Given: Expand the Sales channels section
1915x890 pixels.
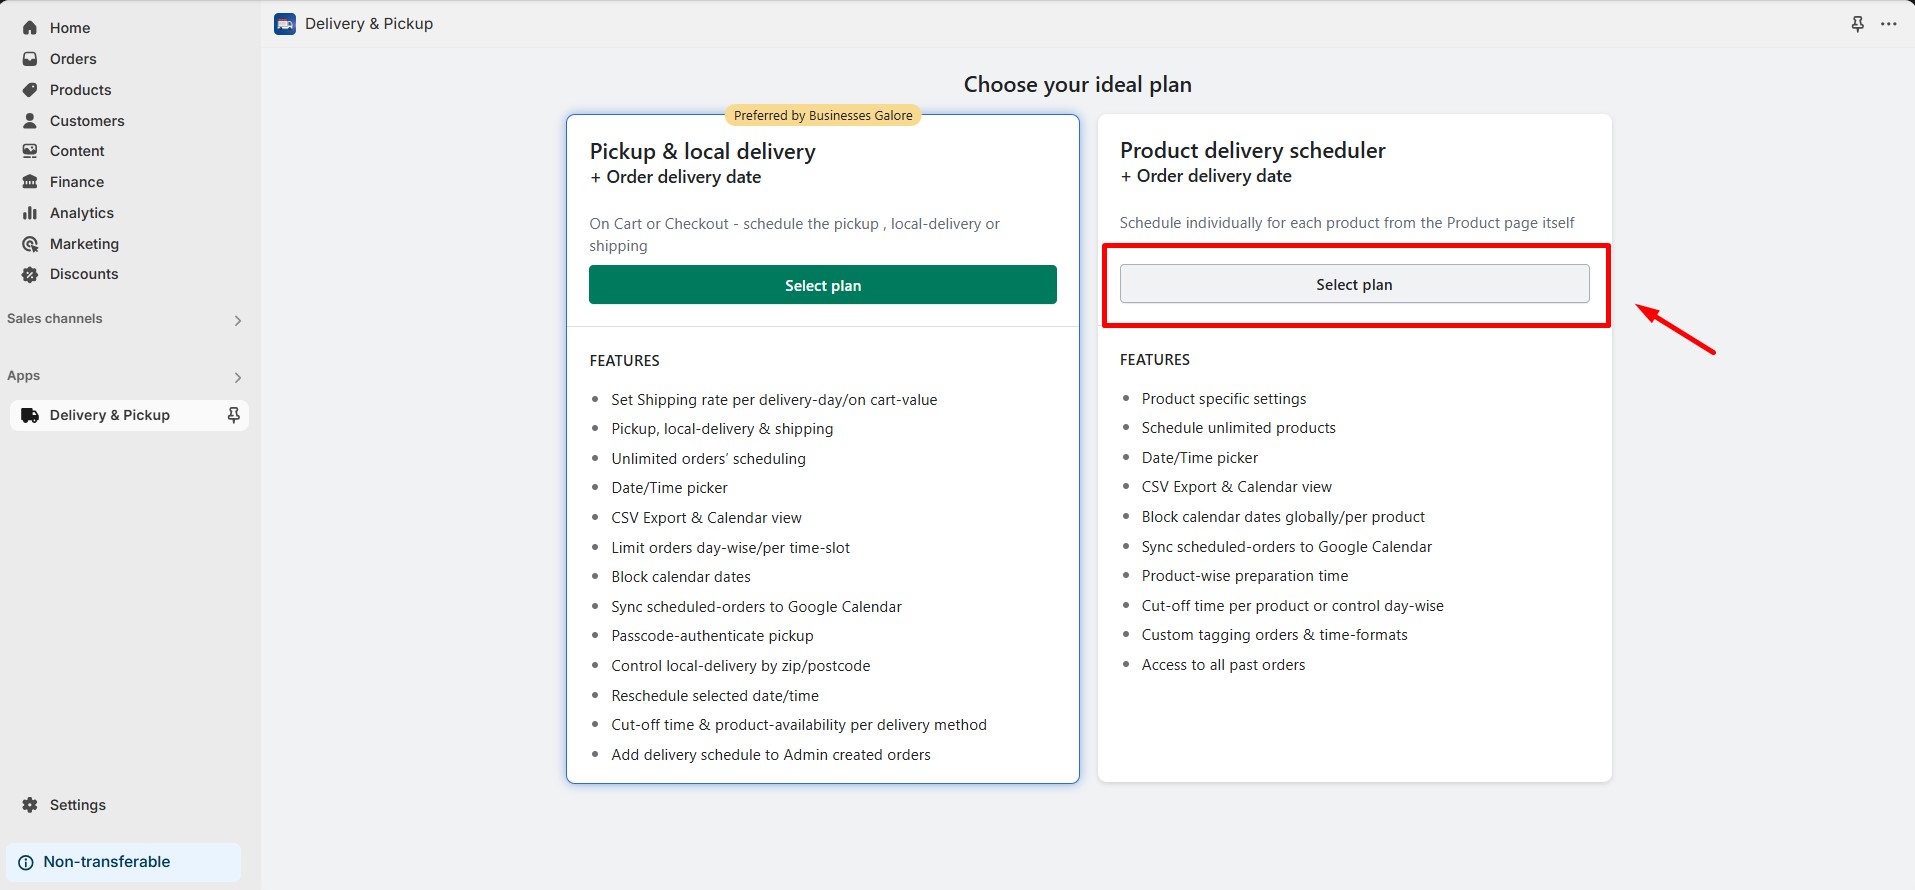Looking at the screenshot, I should coord(237,320).
